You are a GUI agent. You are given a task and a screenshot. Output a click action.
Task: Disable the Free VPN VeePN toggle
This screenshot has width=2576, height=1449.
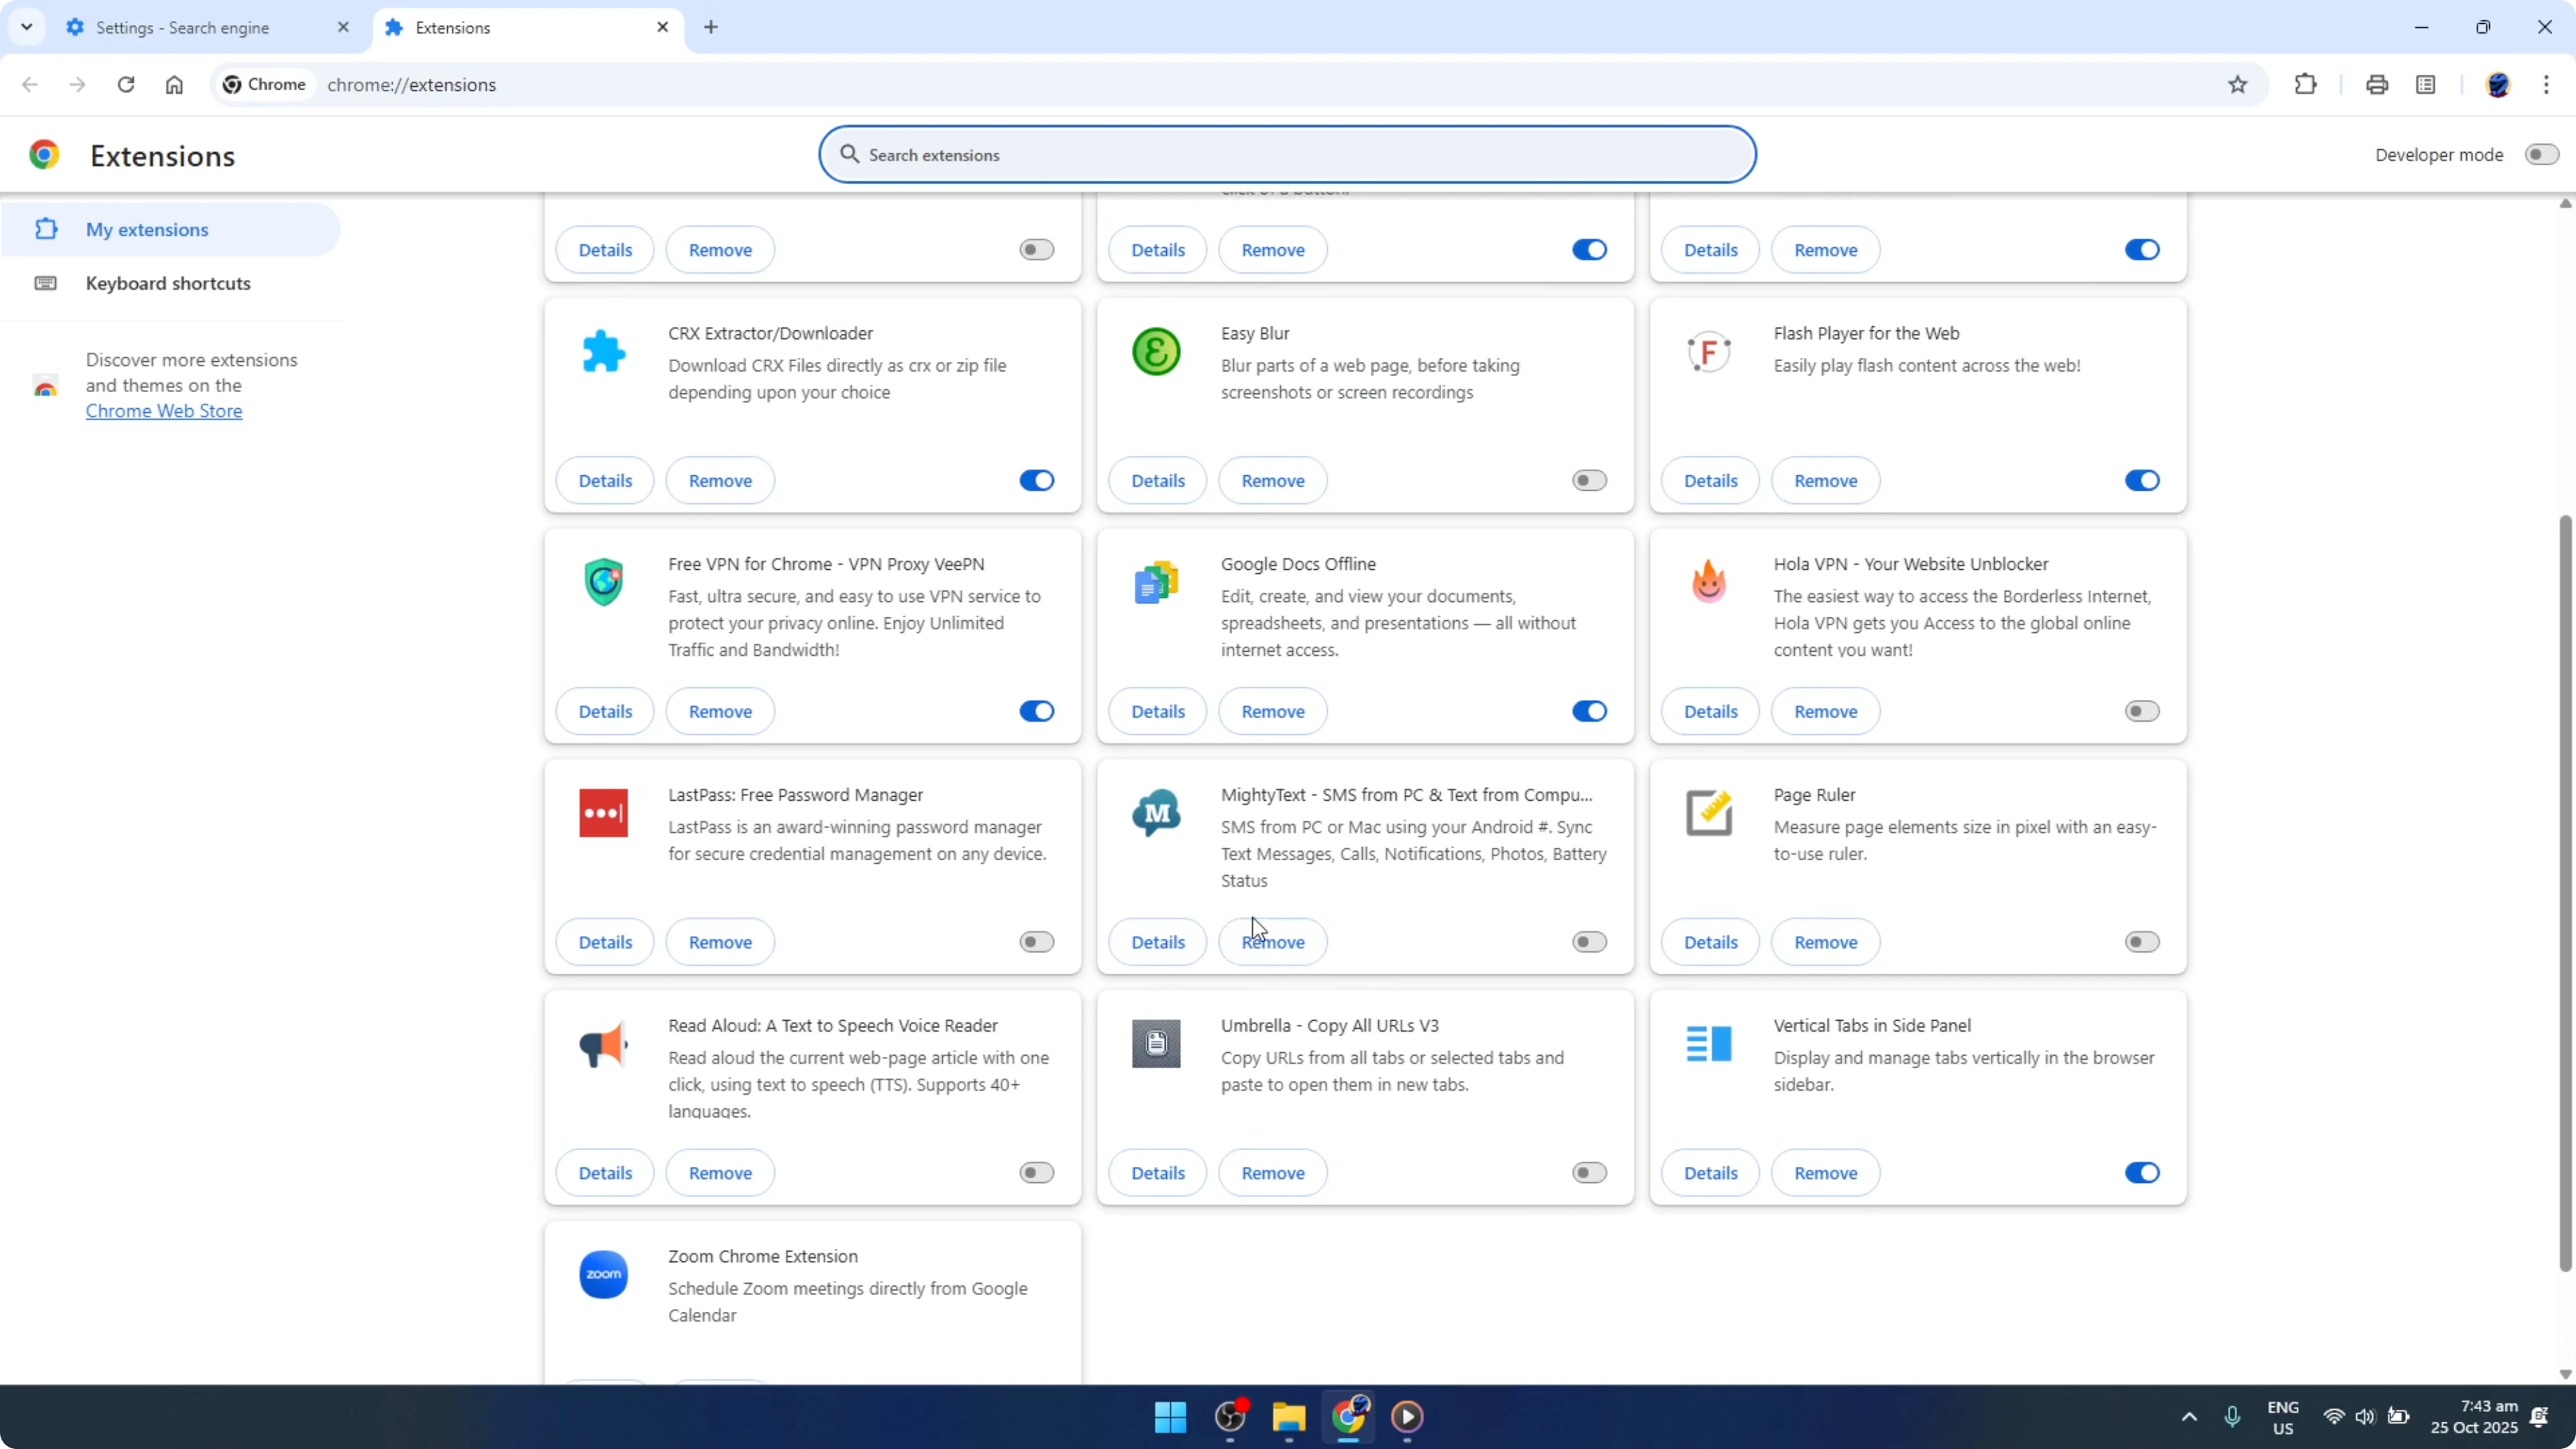point(1036,711)
